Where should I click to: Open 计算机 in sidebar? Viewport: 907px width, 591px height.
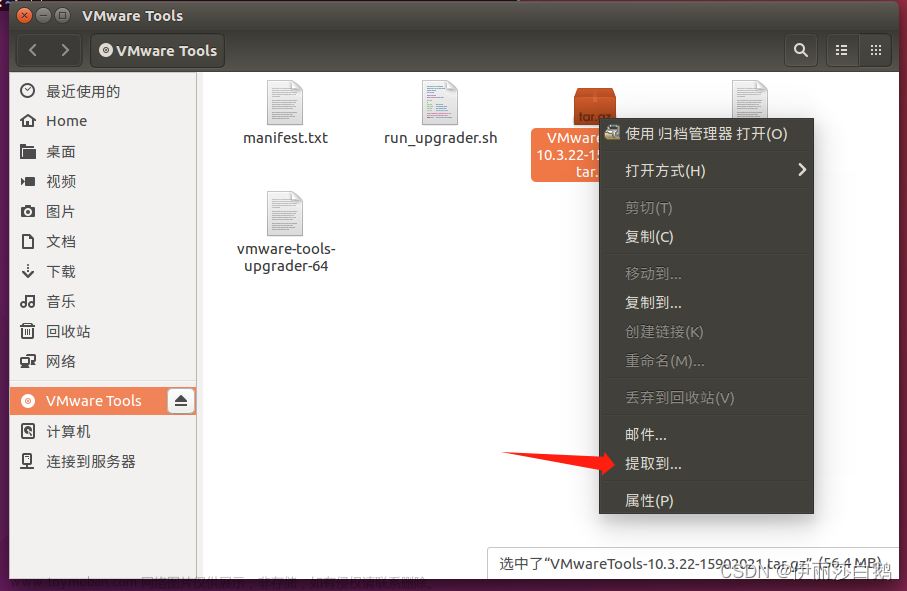pyautogui.click(x=103, y=431)
